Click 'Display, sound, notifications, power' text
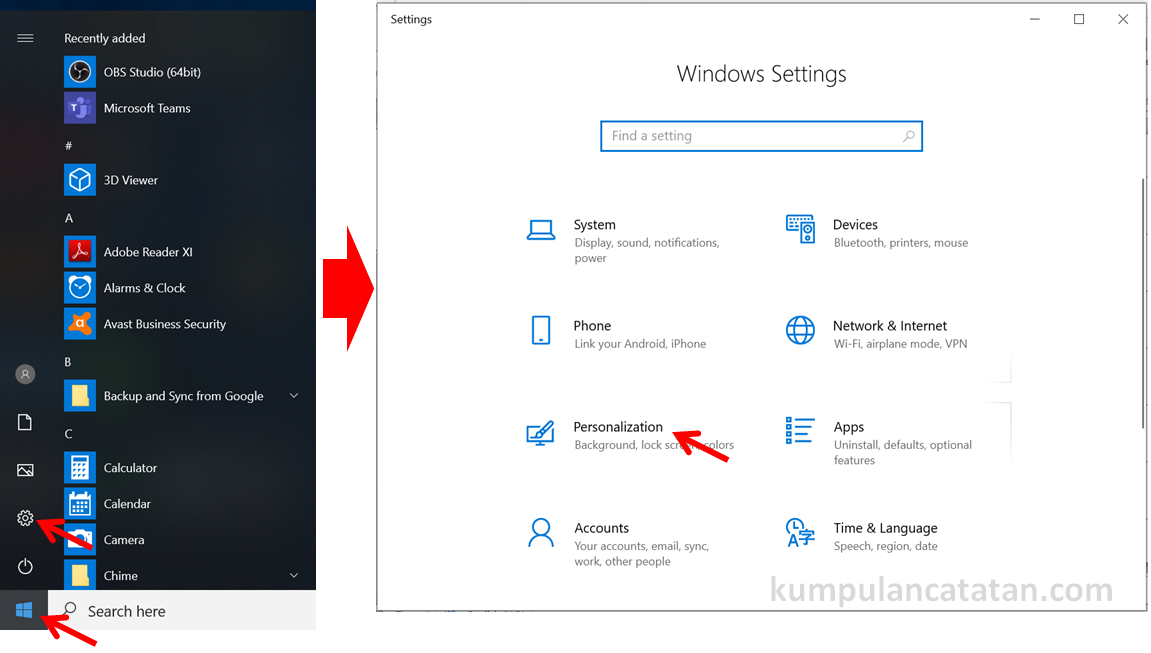1151x653 pixels. click(x=647, y=250)
